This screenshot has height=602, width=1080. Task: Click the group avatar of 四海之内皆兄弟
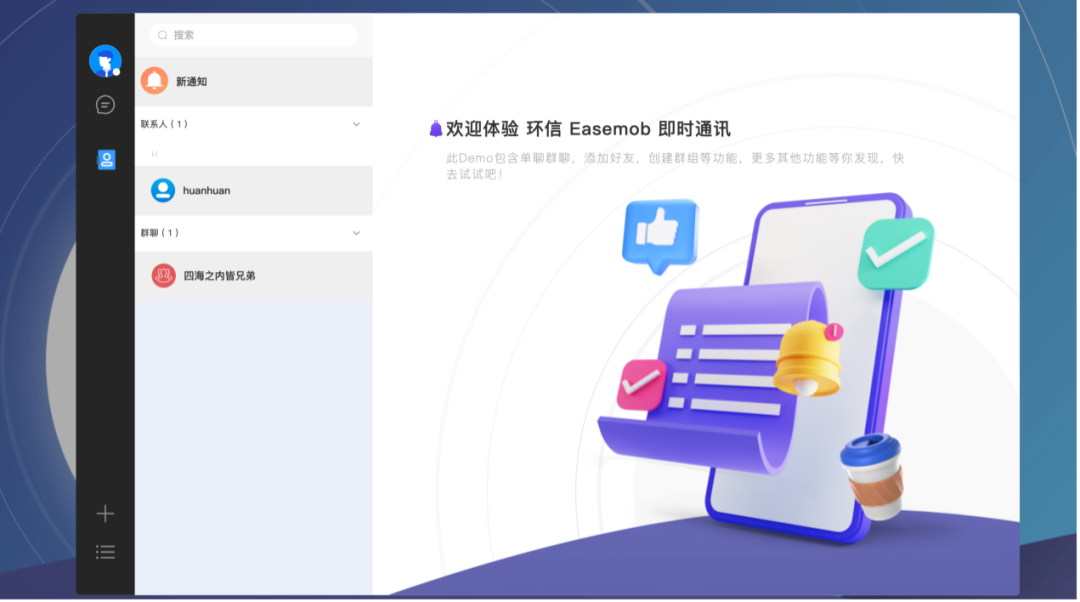(x=163, y=274)
